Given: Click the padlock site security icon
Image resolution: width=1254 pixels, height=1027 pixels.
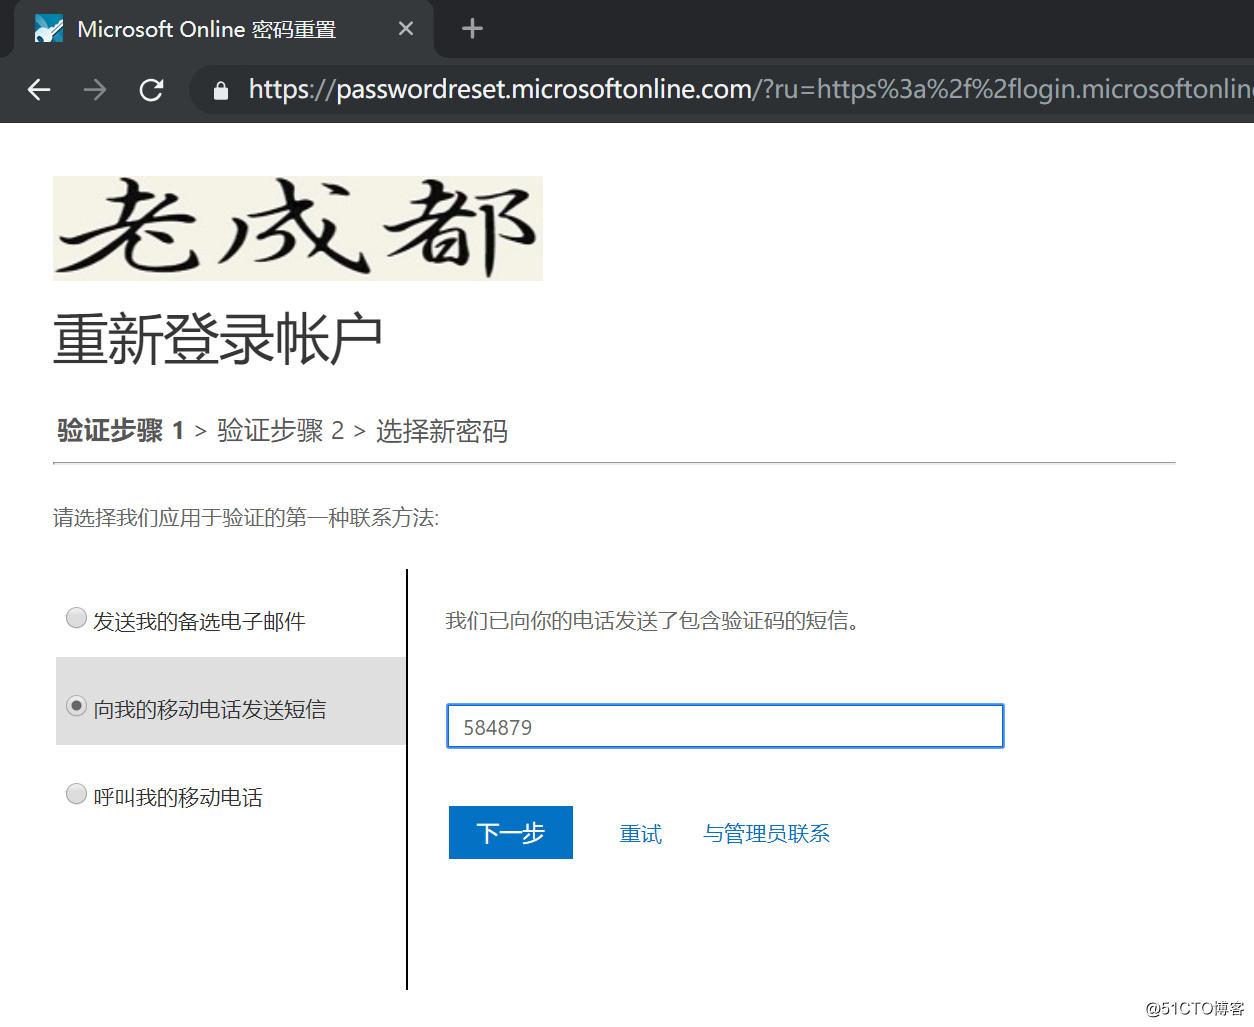Looking at the screenshot, I should (222, 91).
